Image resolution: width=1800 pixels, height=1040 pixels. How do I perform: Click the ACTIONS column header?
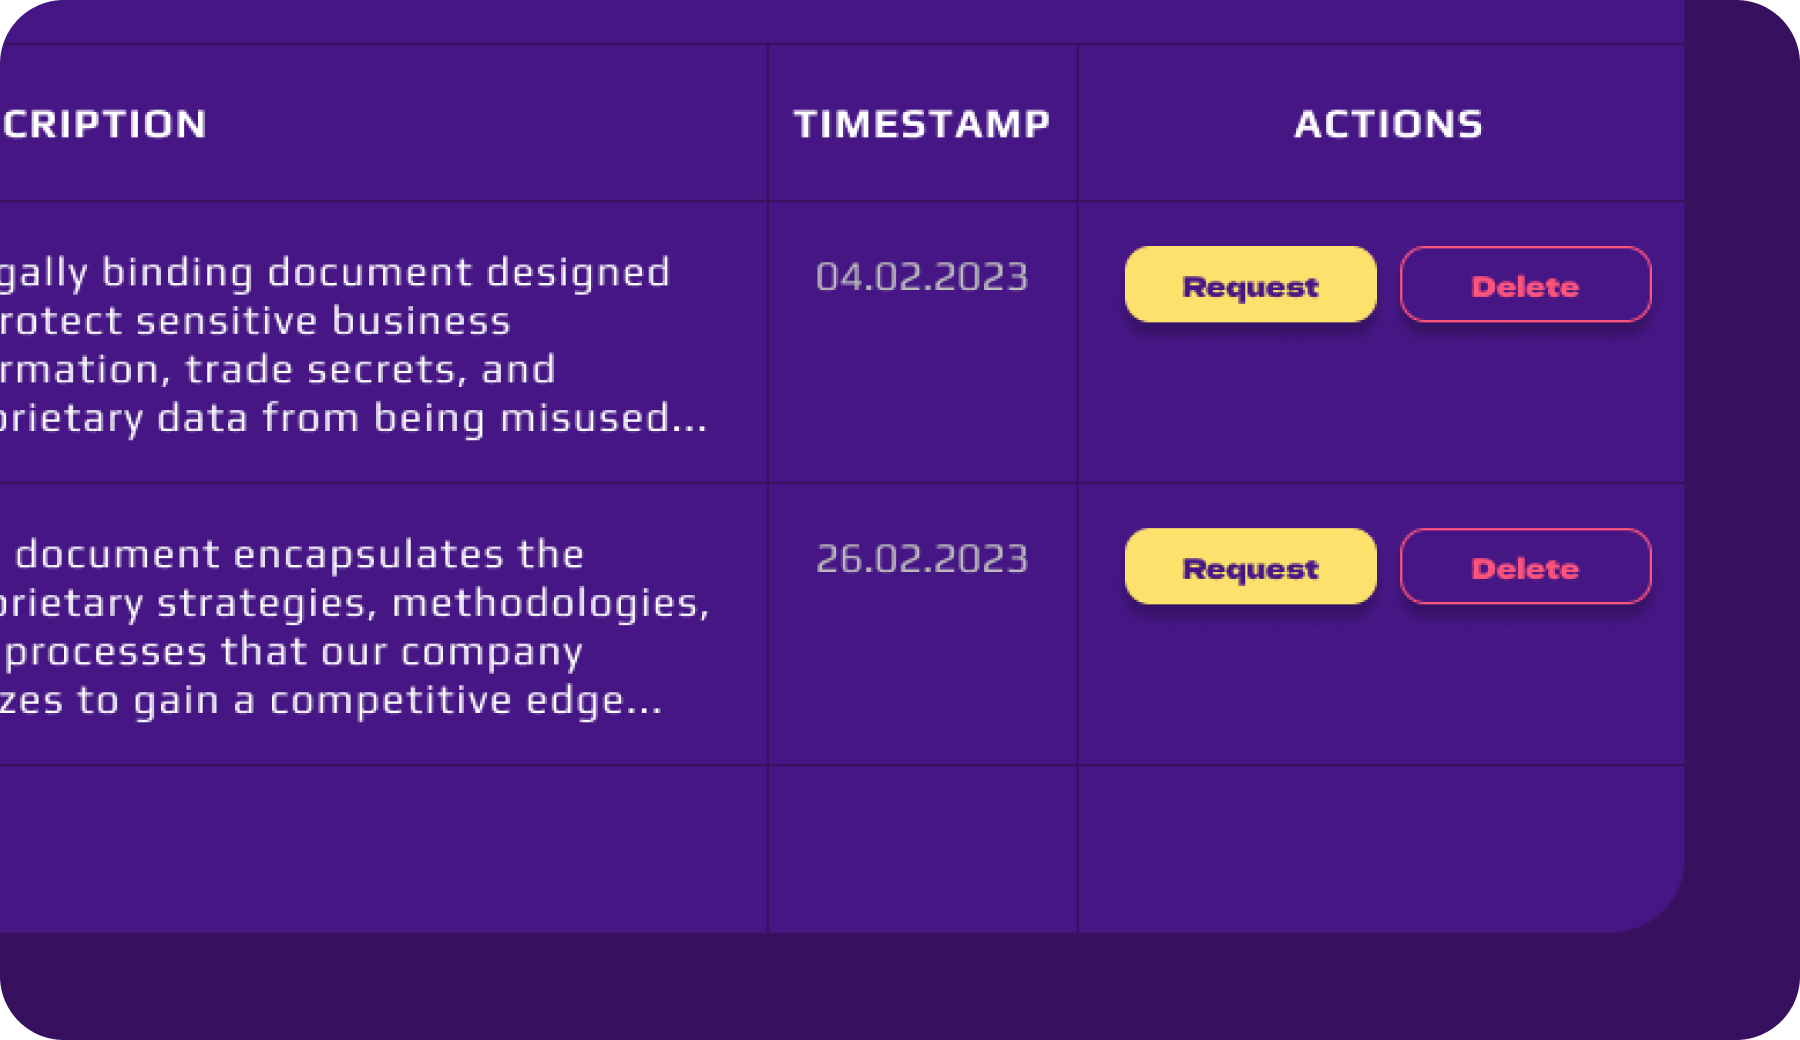(1388, 124)
